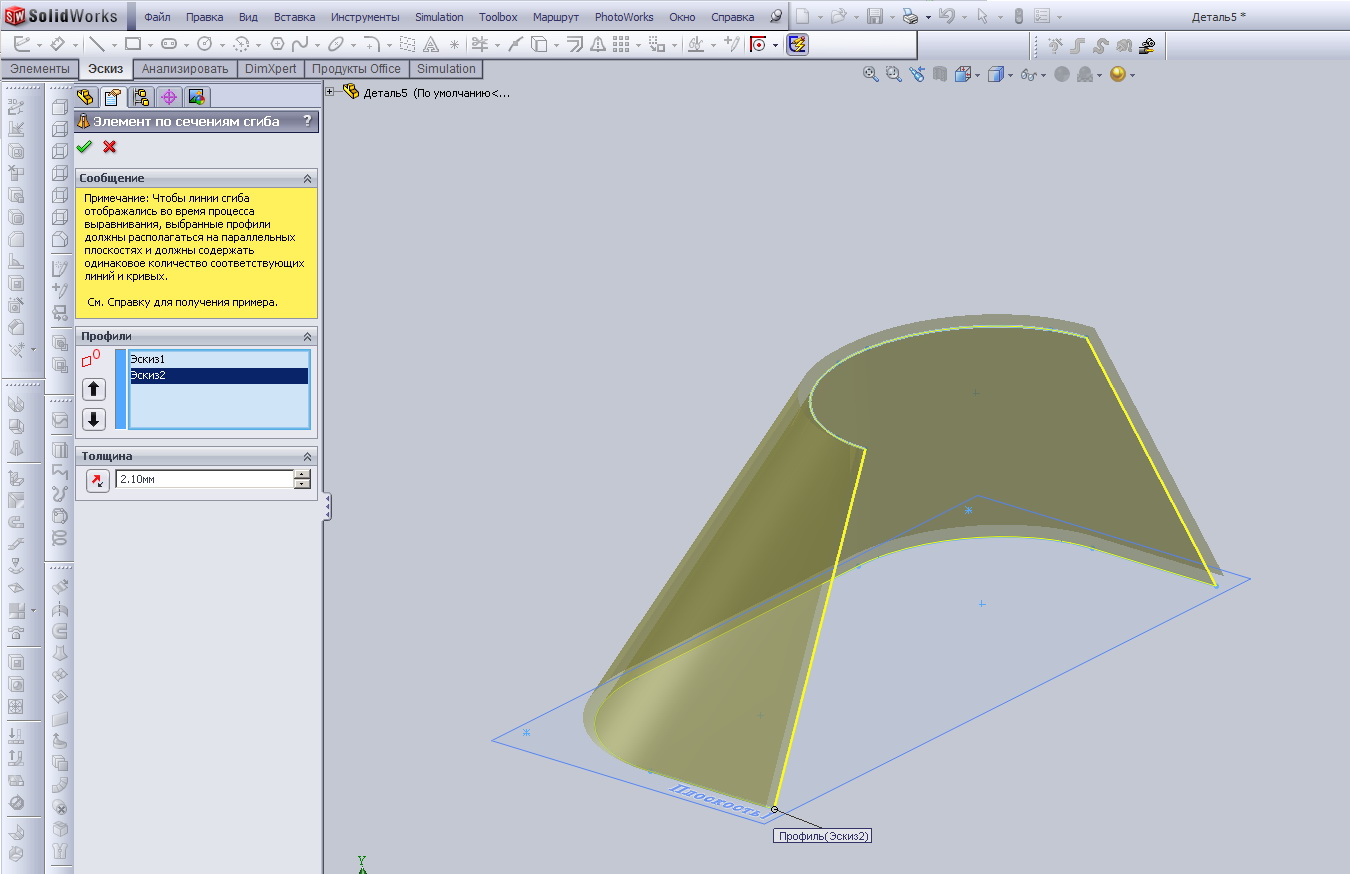The height and width of the screenshot is (874, 1350).
Task: Click Undo icon in top toolbar
Action: point(946,17)
